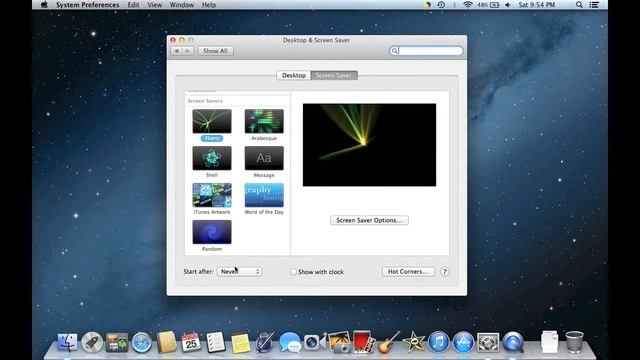The height and width of the screenshot is (360, 640).
Task: Launch Launchpad rocket icon in Dock
Action: pos(92,342)
